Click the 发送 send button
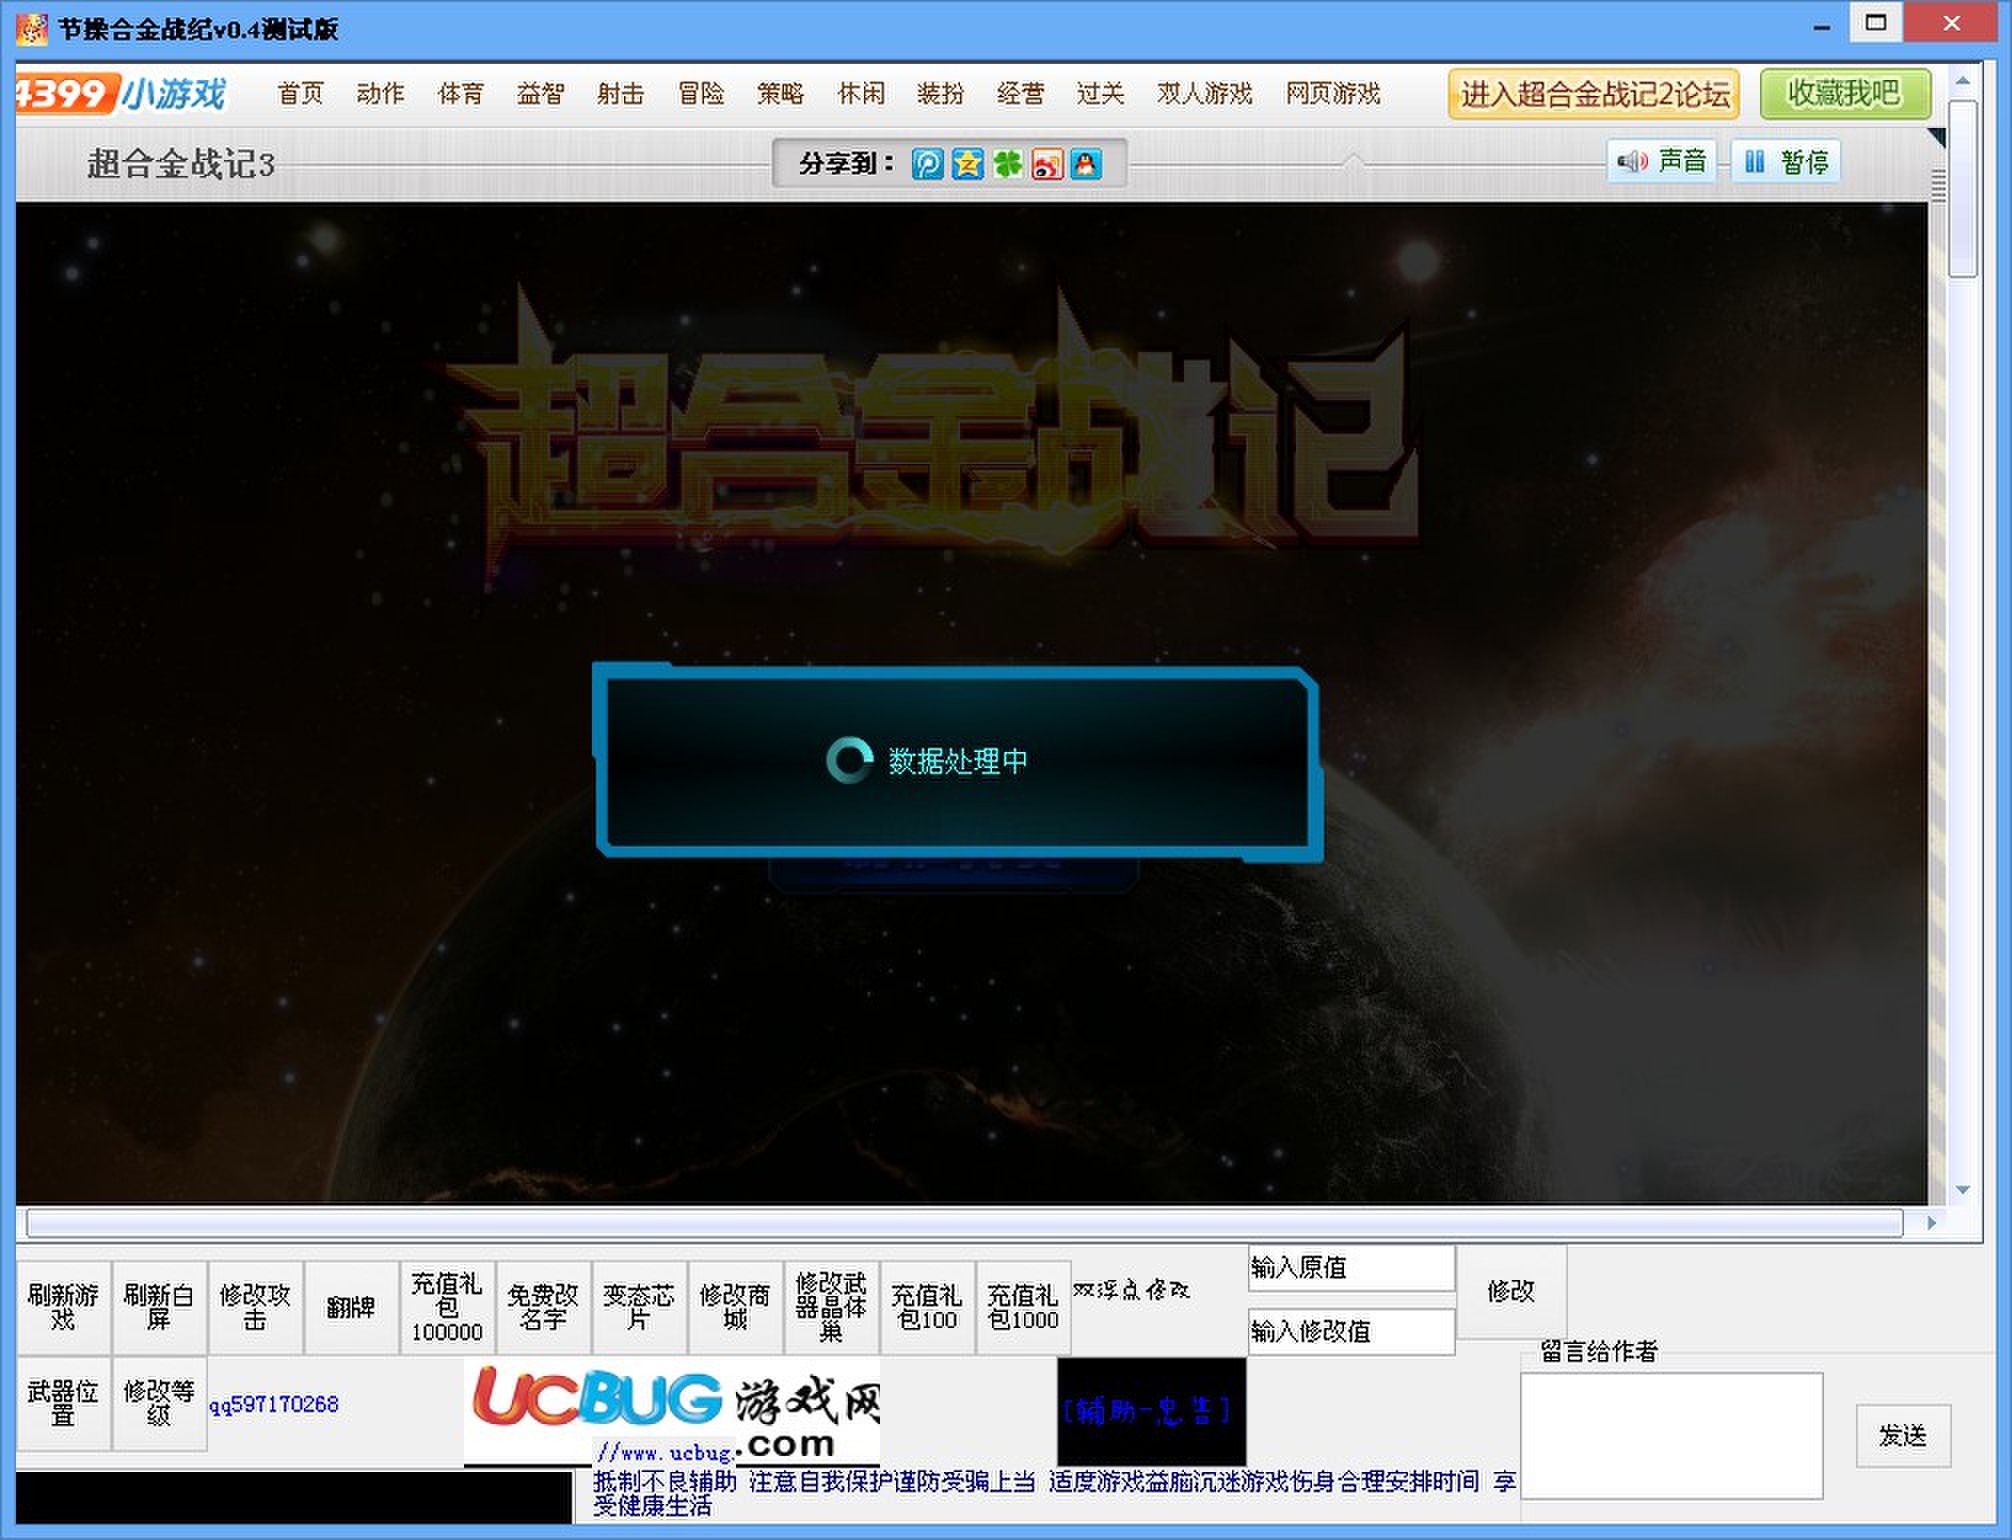 [x=1903, y=1435]
